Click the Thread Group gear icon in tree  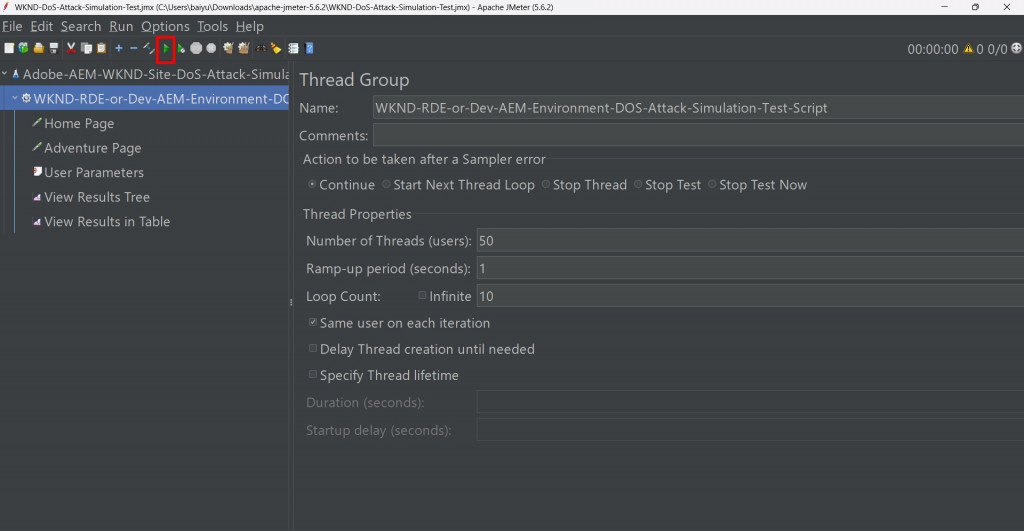(26, 98)
